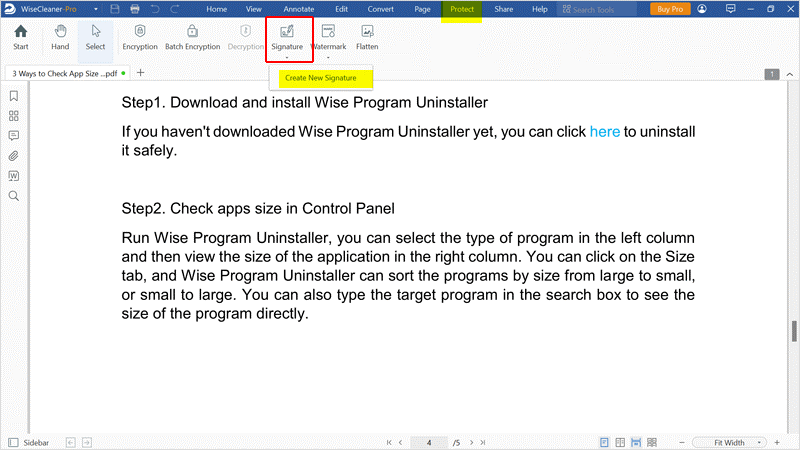The height and width of the screenshot is (450, 800).
Task: Open the Protect menu tab
Action: coord(462,9)
